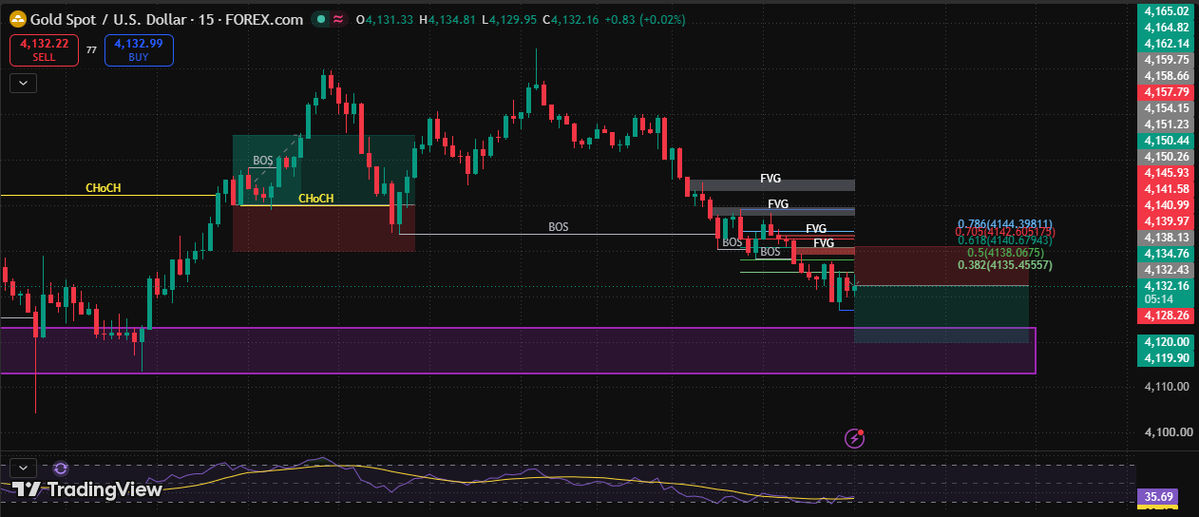Select the 0.786(4144.39811) Fibonacci label
1199x517 pixels.
(x=1006, y=223)
